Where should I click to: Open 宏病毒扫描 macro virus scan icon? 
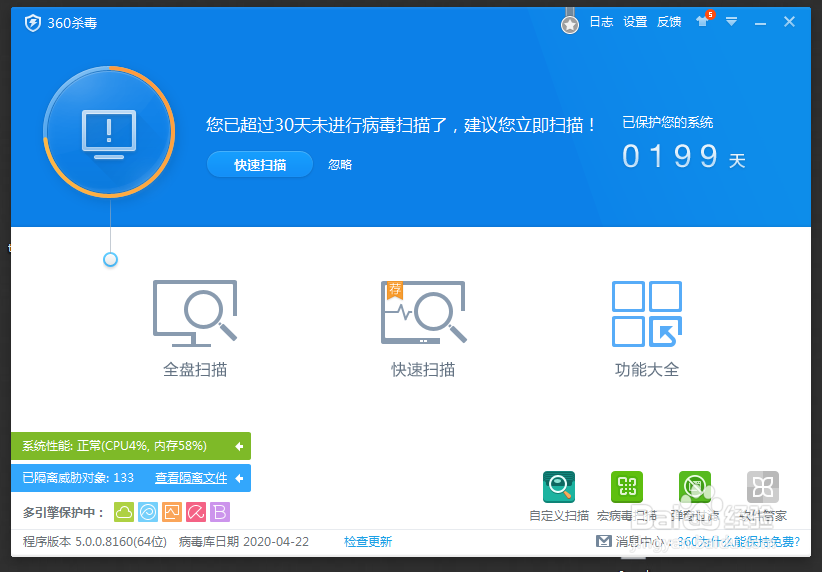pos(627,487)
